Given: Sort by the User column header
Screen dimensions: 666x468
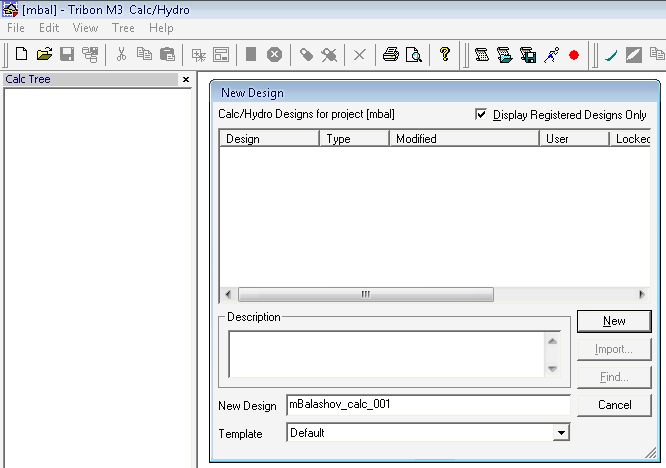Looking at the screenshot, I should 574,139.
